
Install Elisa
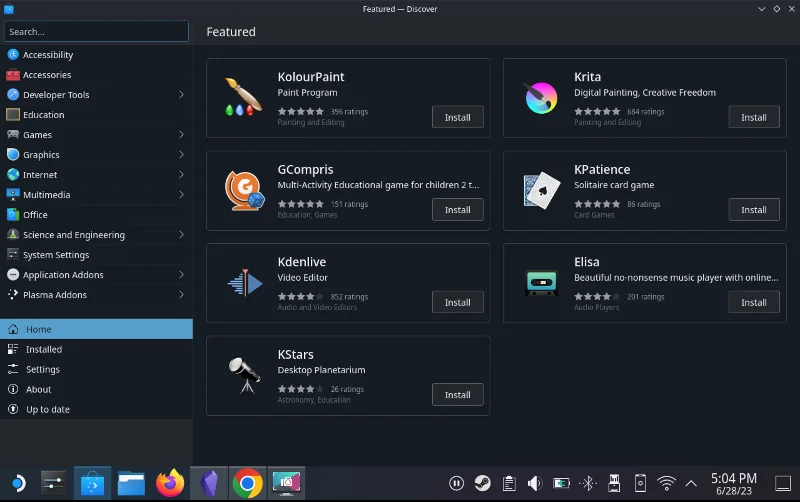[x=754, y=303]
